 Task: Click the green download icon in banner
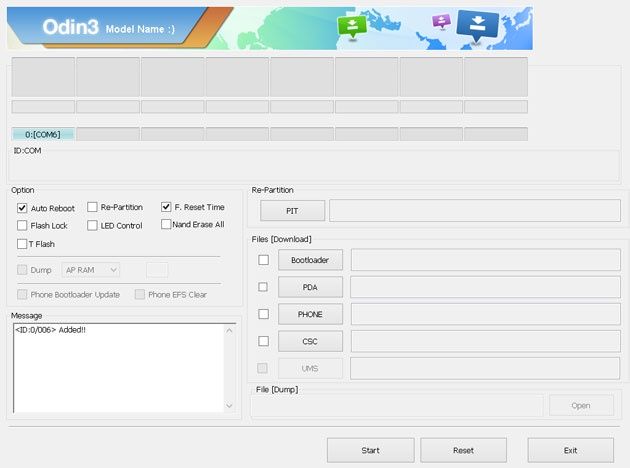coord(352,27)
